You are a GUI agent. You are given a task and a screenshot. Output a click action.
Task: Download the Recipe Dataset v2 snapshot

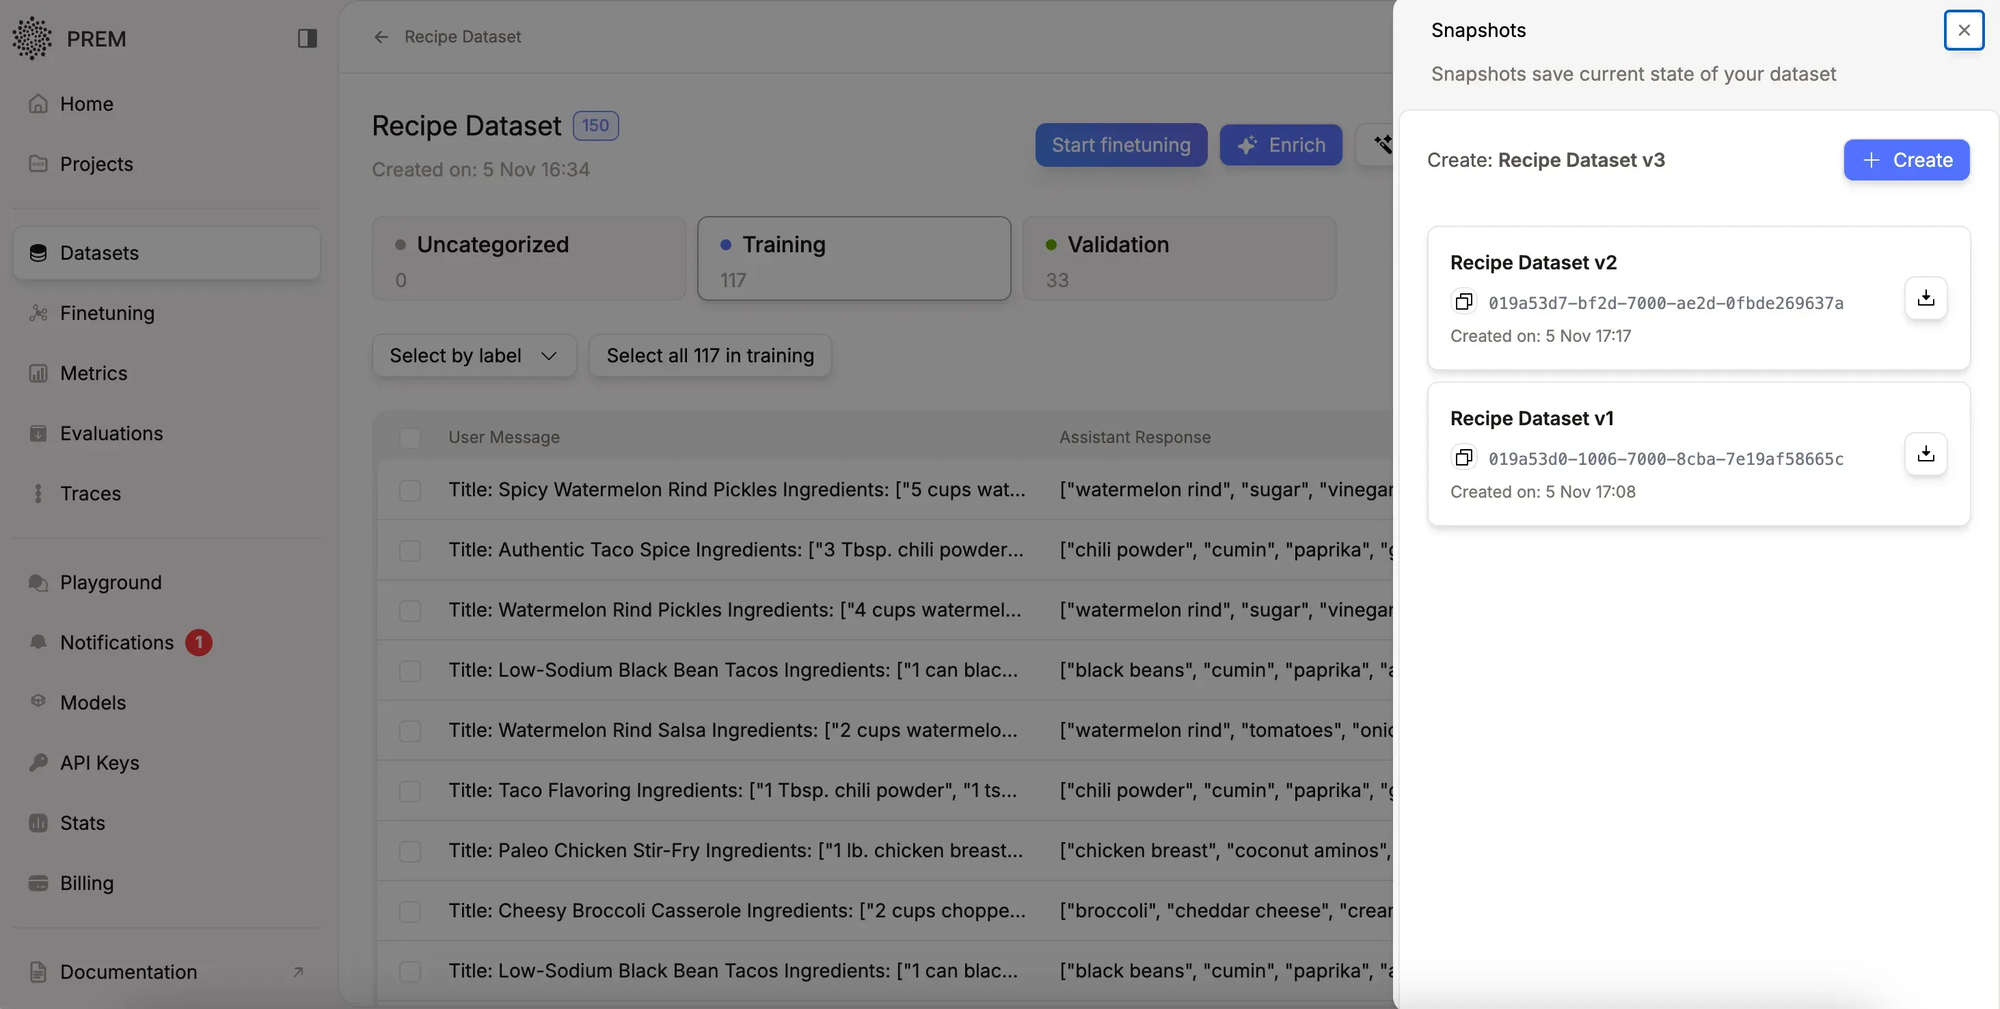(1924, 298)
